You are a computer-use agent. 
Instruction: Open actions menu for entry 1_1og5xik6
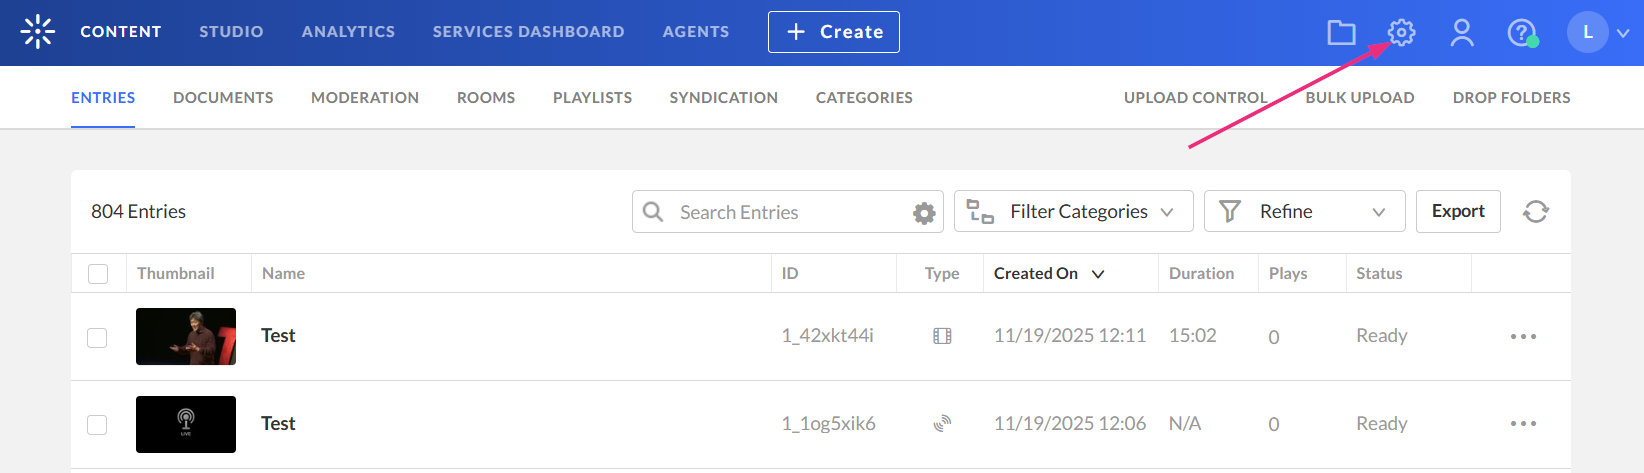click(x=1523, y=424)
